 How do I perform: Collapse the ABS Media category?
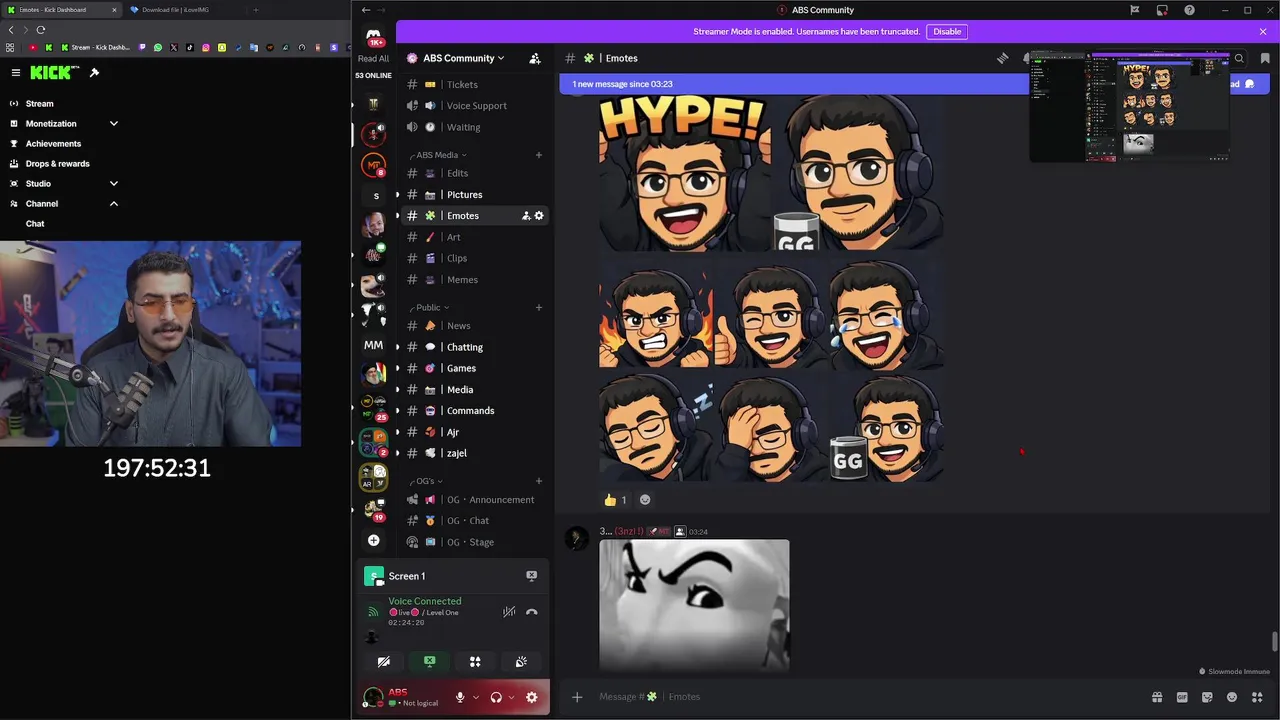pos(438,155)
